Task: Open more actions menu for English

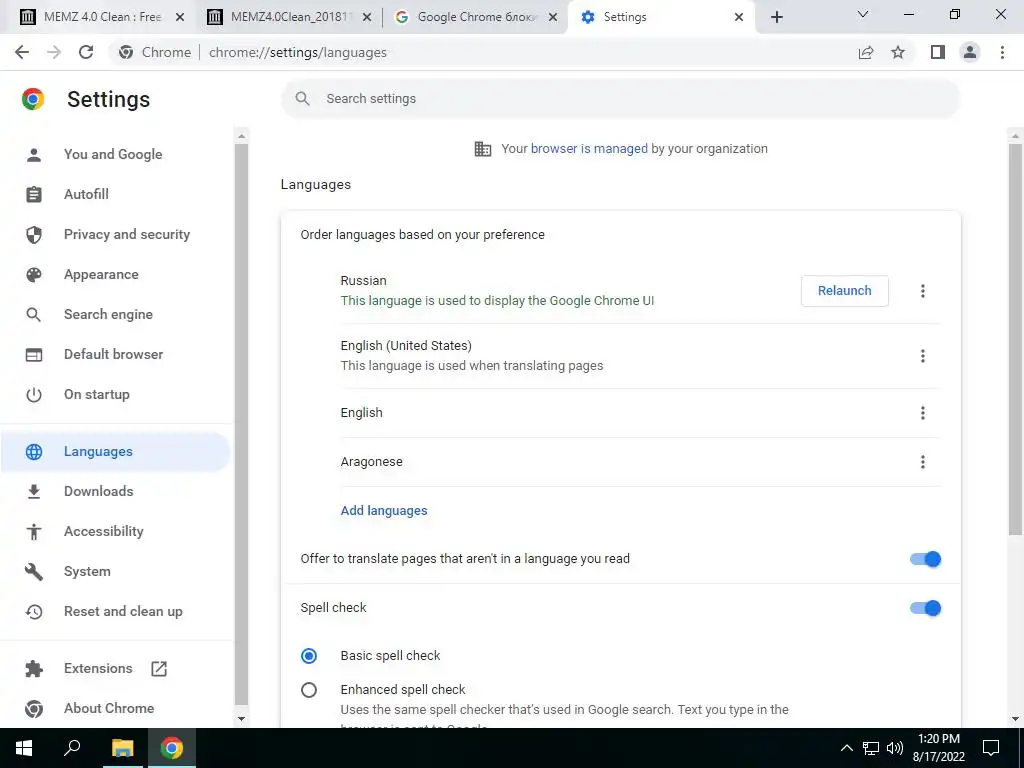Action: click(x=923, y=413)
